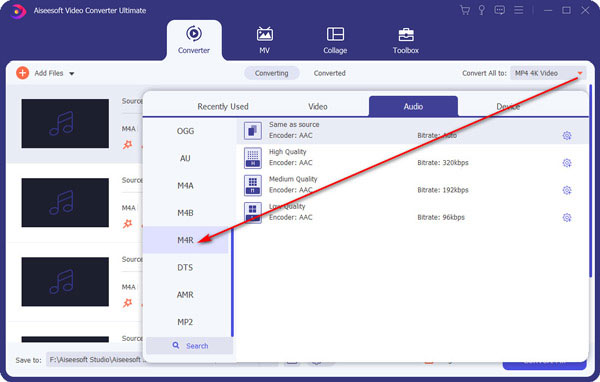This screenshot has height=382, width=600.
Task: Open the feedback chat icon
Action: tap(499, 10)
